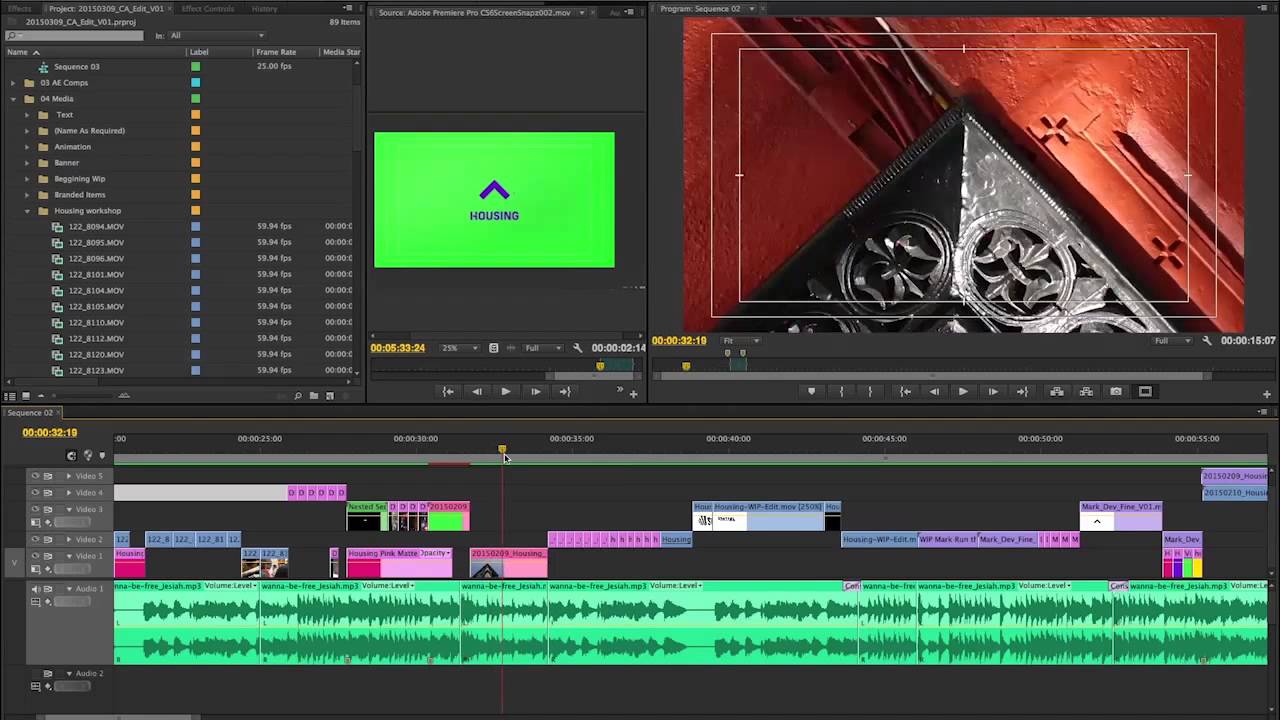This screenshot has width=1280, height=720.
Task: Click timeline playhead marker
Action: (502, 450)
